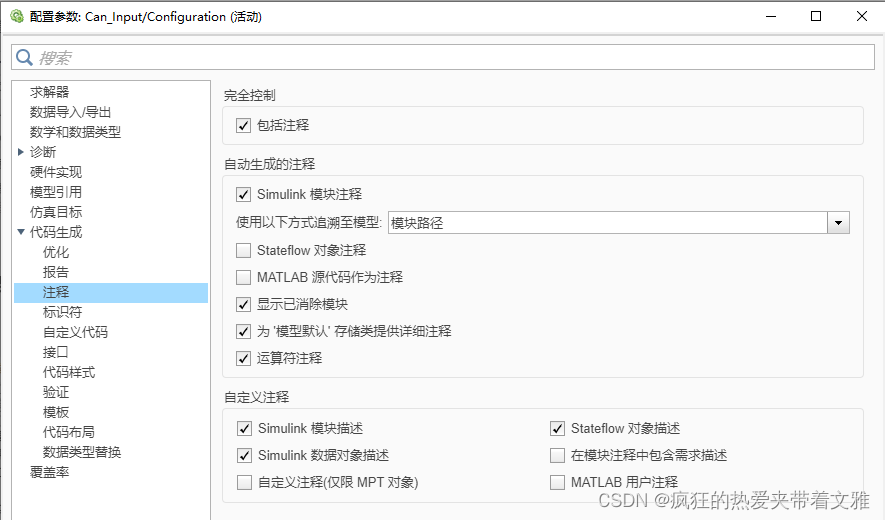Toggle the 包括注释 checkbox
The width and height of the screenshot is (885, 520).
243,126
